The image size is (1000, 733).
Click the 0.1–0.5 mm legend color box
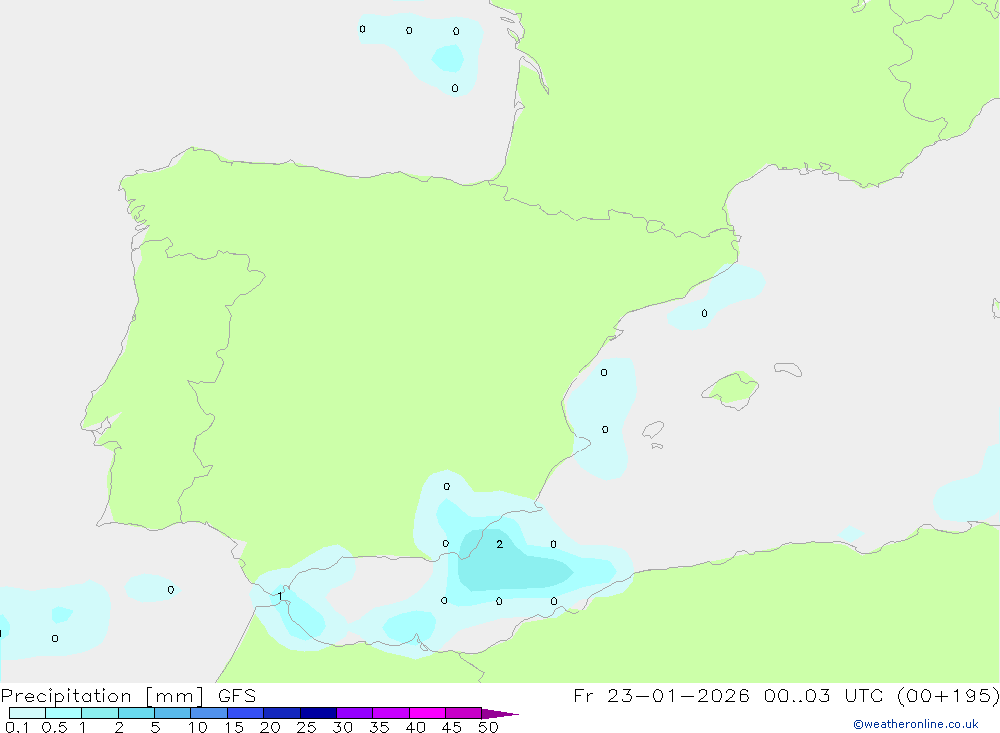point(27,713)
